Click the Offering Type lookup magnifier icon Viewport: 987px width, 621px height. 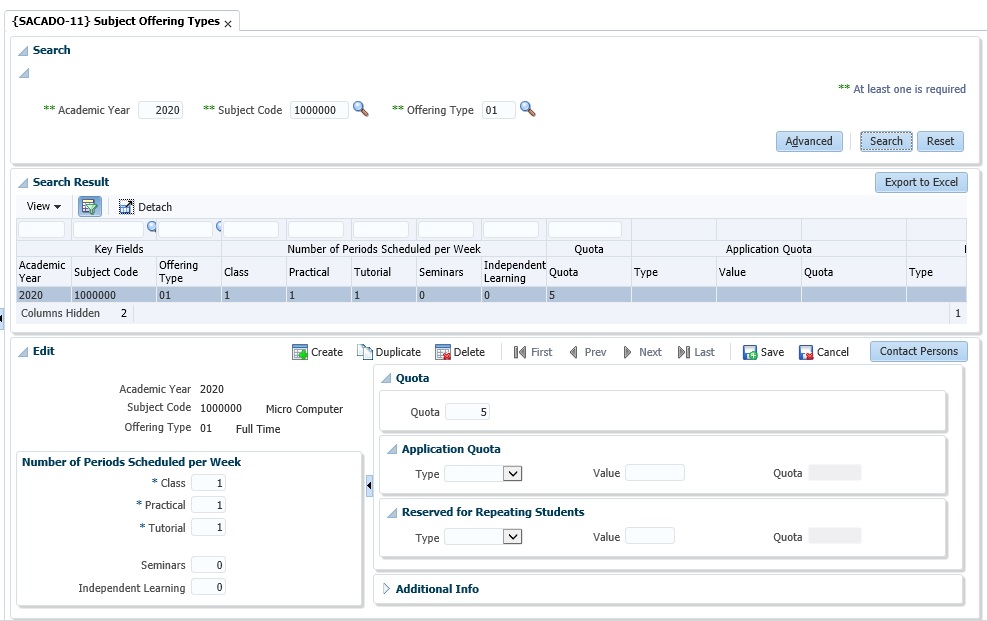(527, 110)
